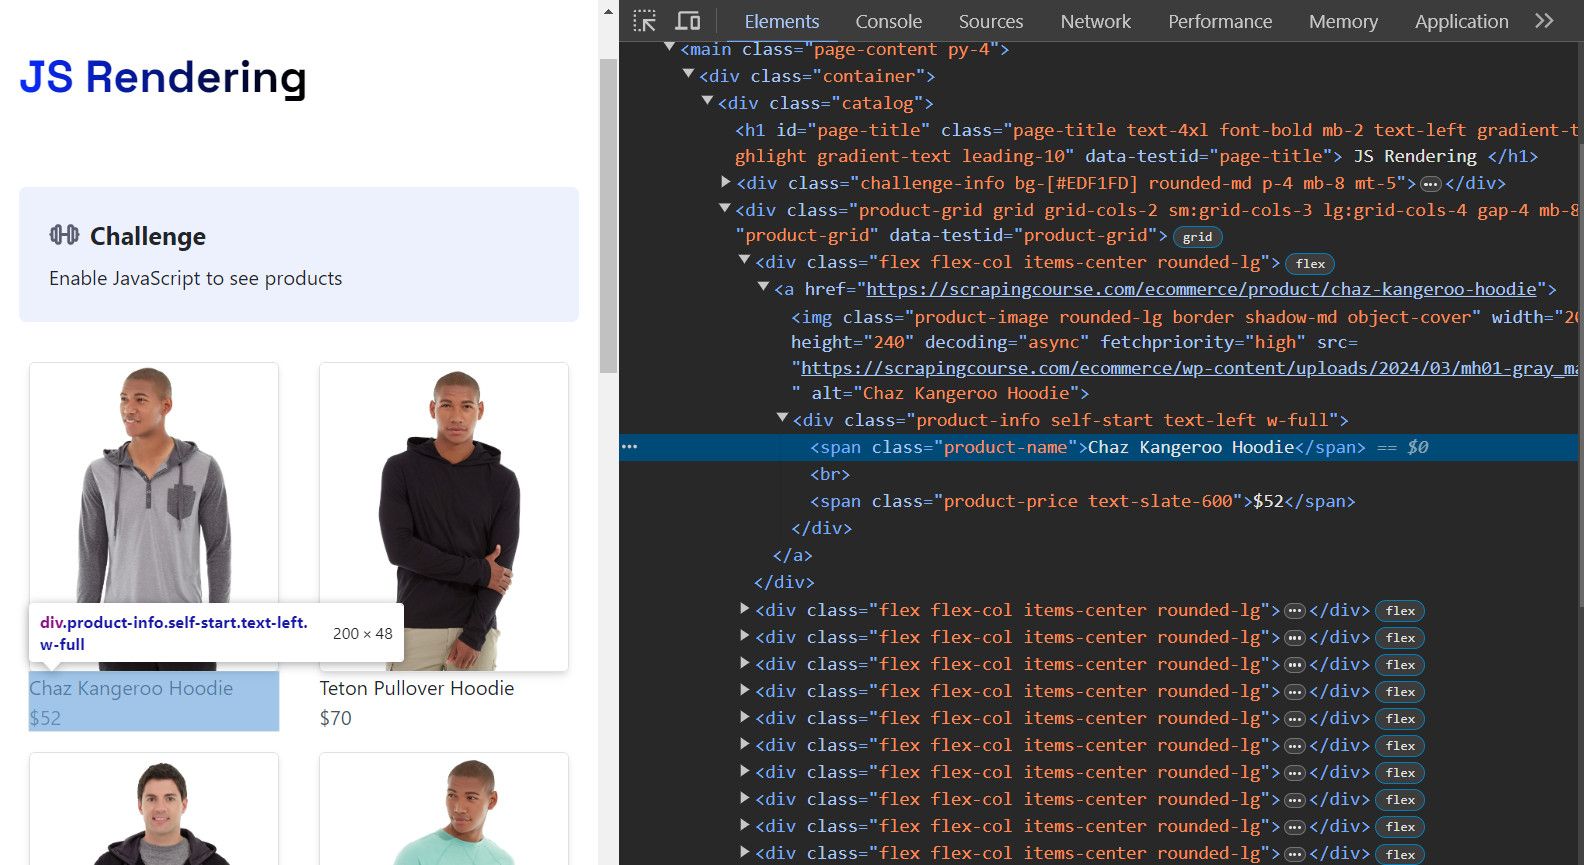Switch to the Elements tab

click(781, 21)
